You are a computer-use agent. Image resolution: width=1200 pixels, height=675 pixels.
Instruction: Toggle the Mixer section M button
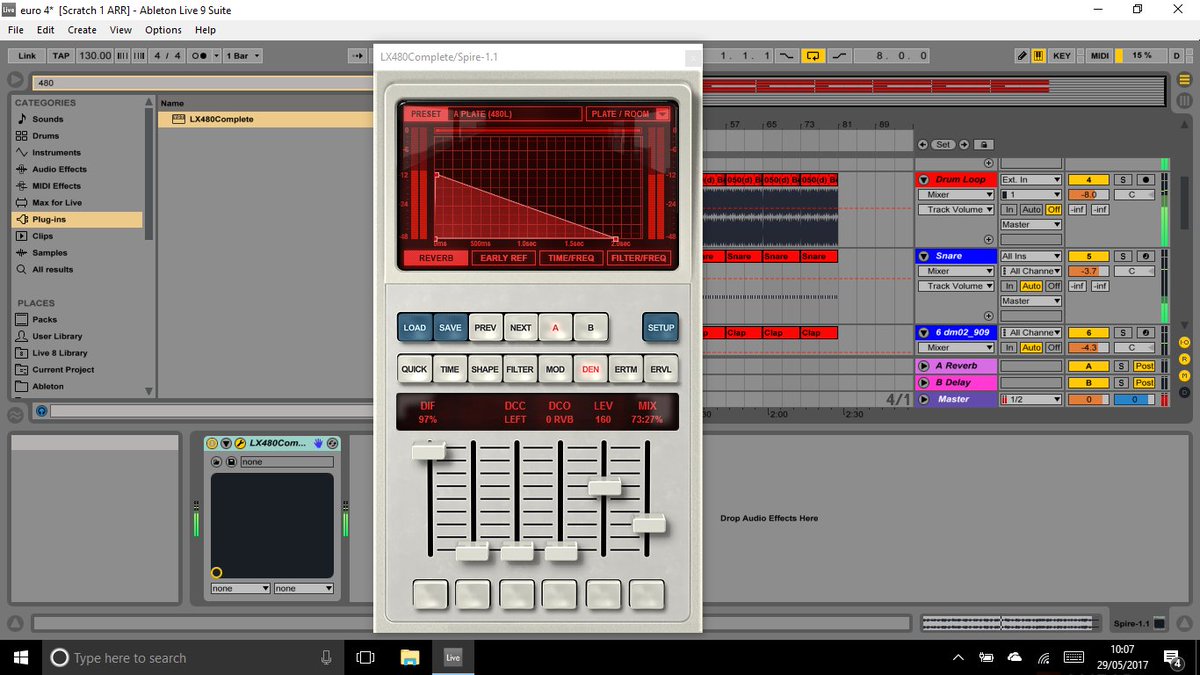1185,374
